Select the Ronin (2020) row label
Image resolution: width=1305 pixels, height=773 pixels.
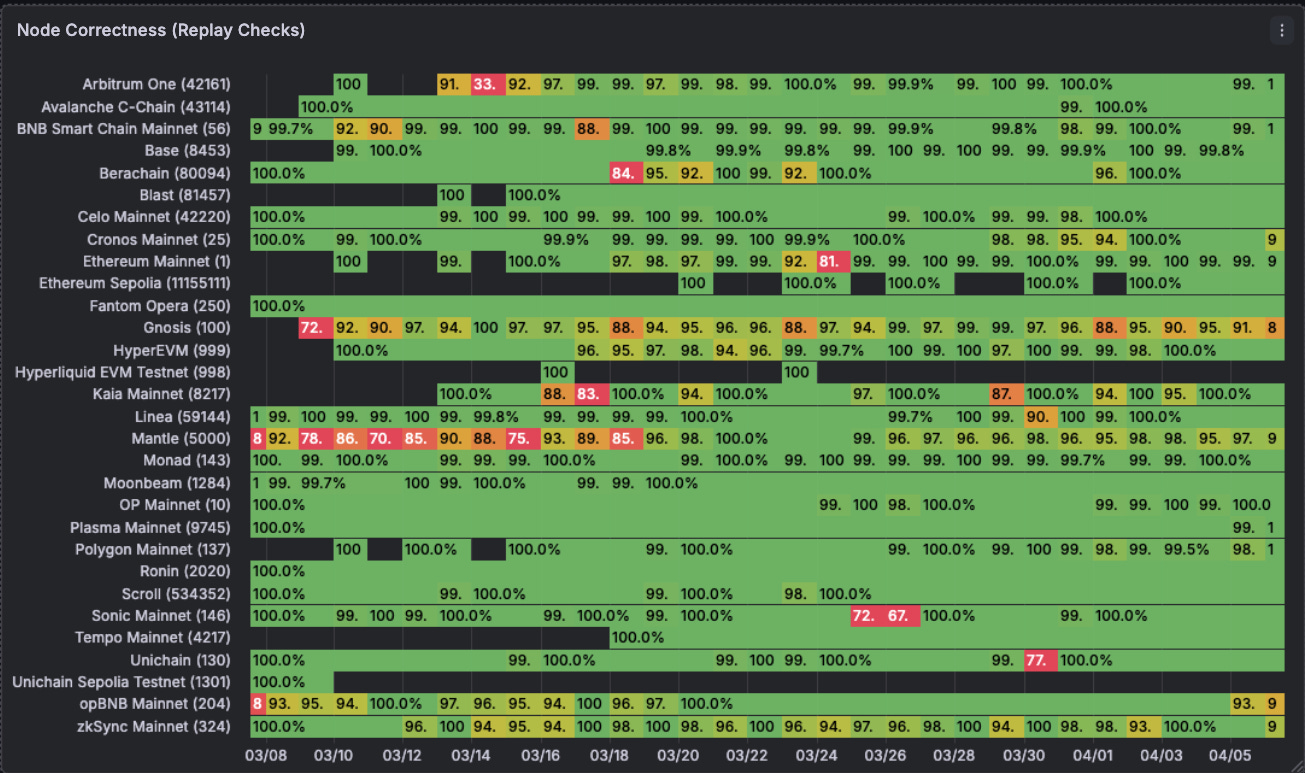point(186,571)
